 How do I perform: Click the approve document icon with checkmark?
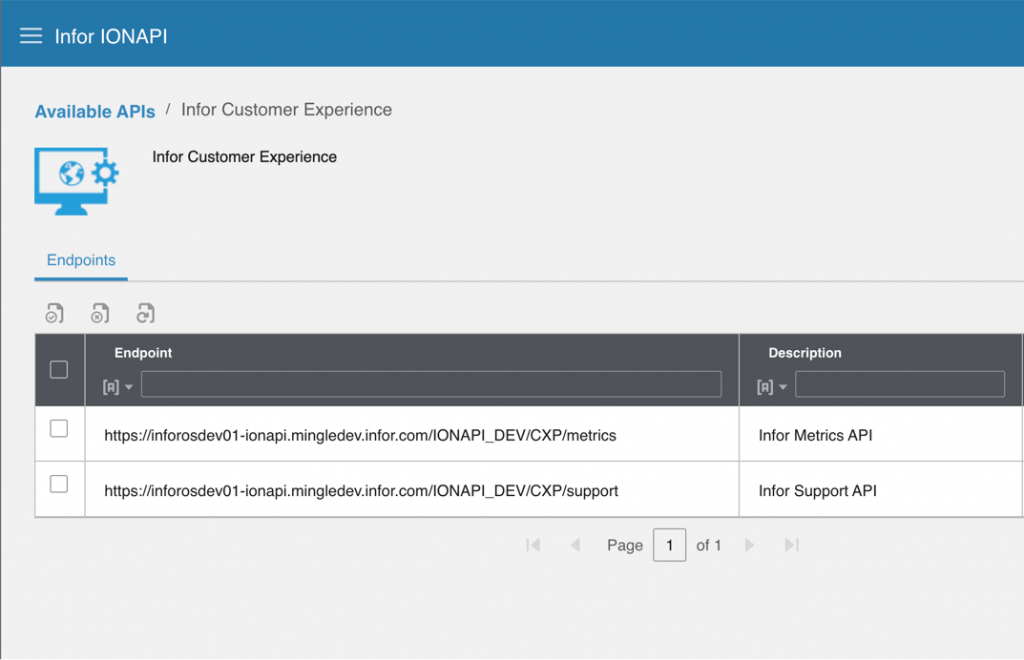click(x=54, y=313)
